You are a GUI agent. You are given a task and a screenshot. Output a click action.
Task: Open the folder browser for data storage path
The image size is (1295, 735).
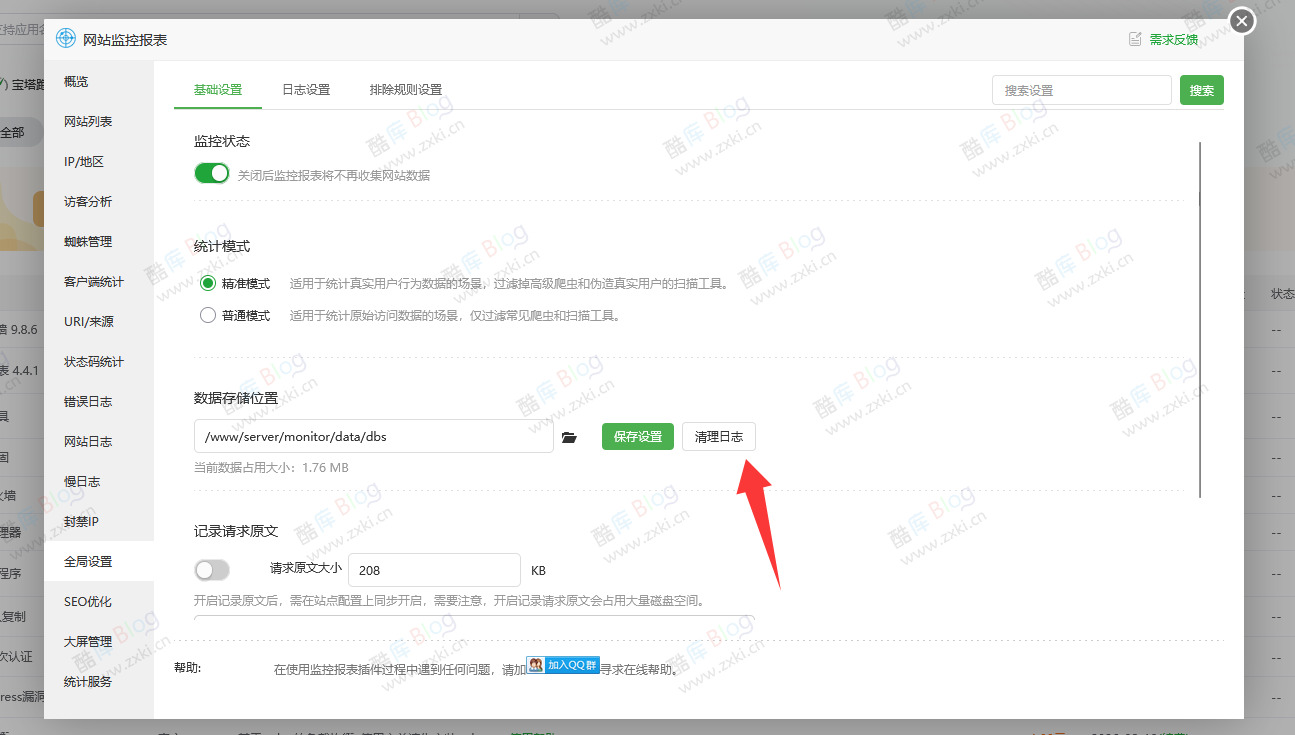pyautogui.click(x=569, y=436)
